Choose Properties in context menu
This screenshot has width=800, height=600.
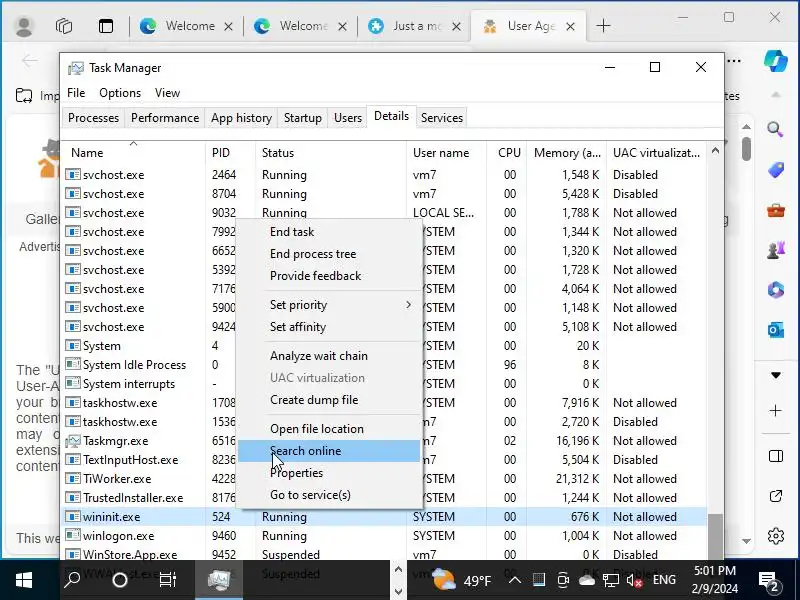pos(330,472)
